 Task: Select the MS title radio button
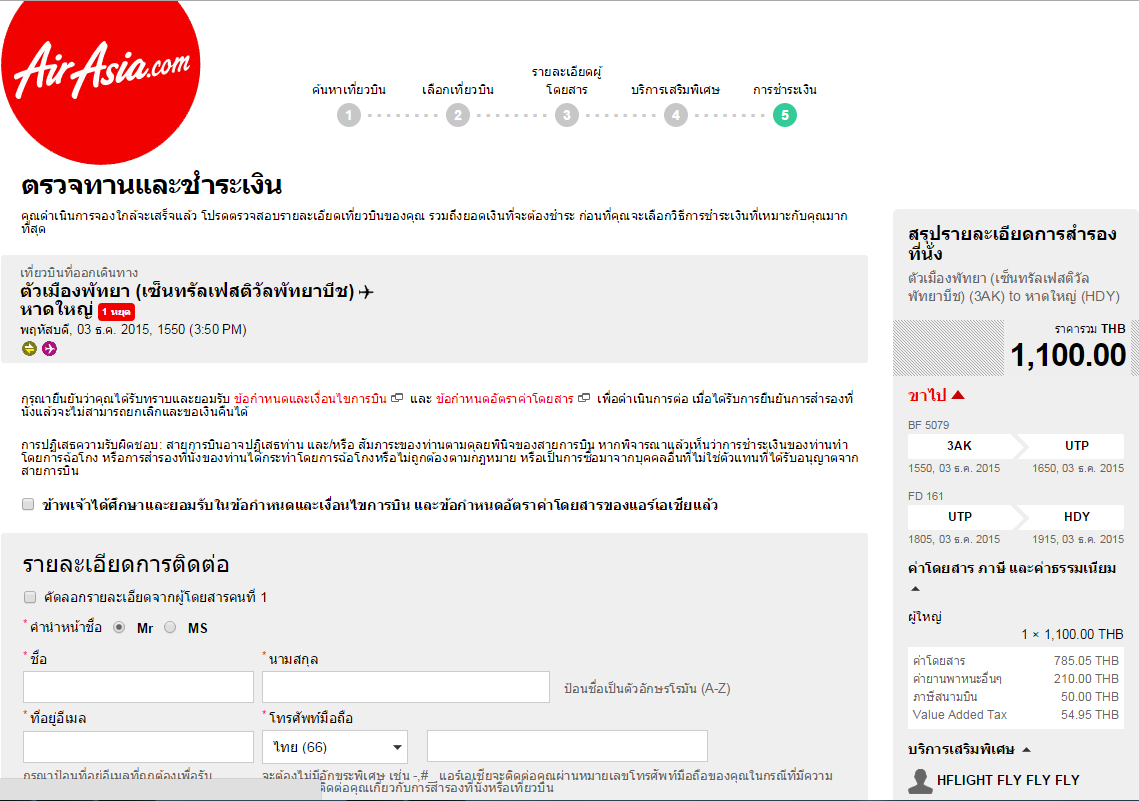point(170,627)
